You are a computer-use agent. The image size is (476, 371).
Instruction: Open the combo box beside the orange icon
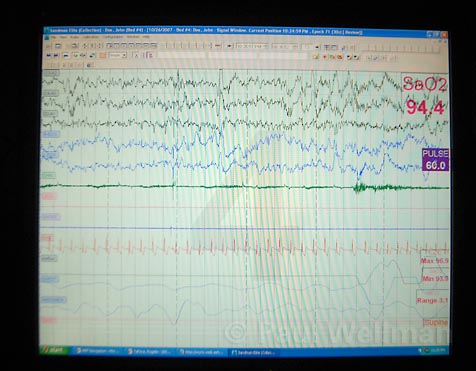point(117,56)
